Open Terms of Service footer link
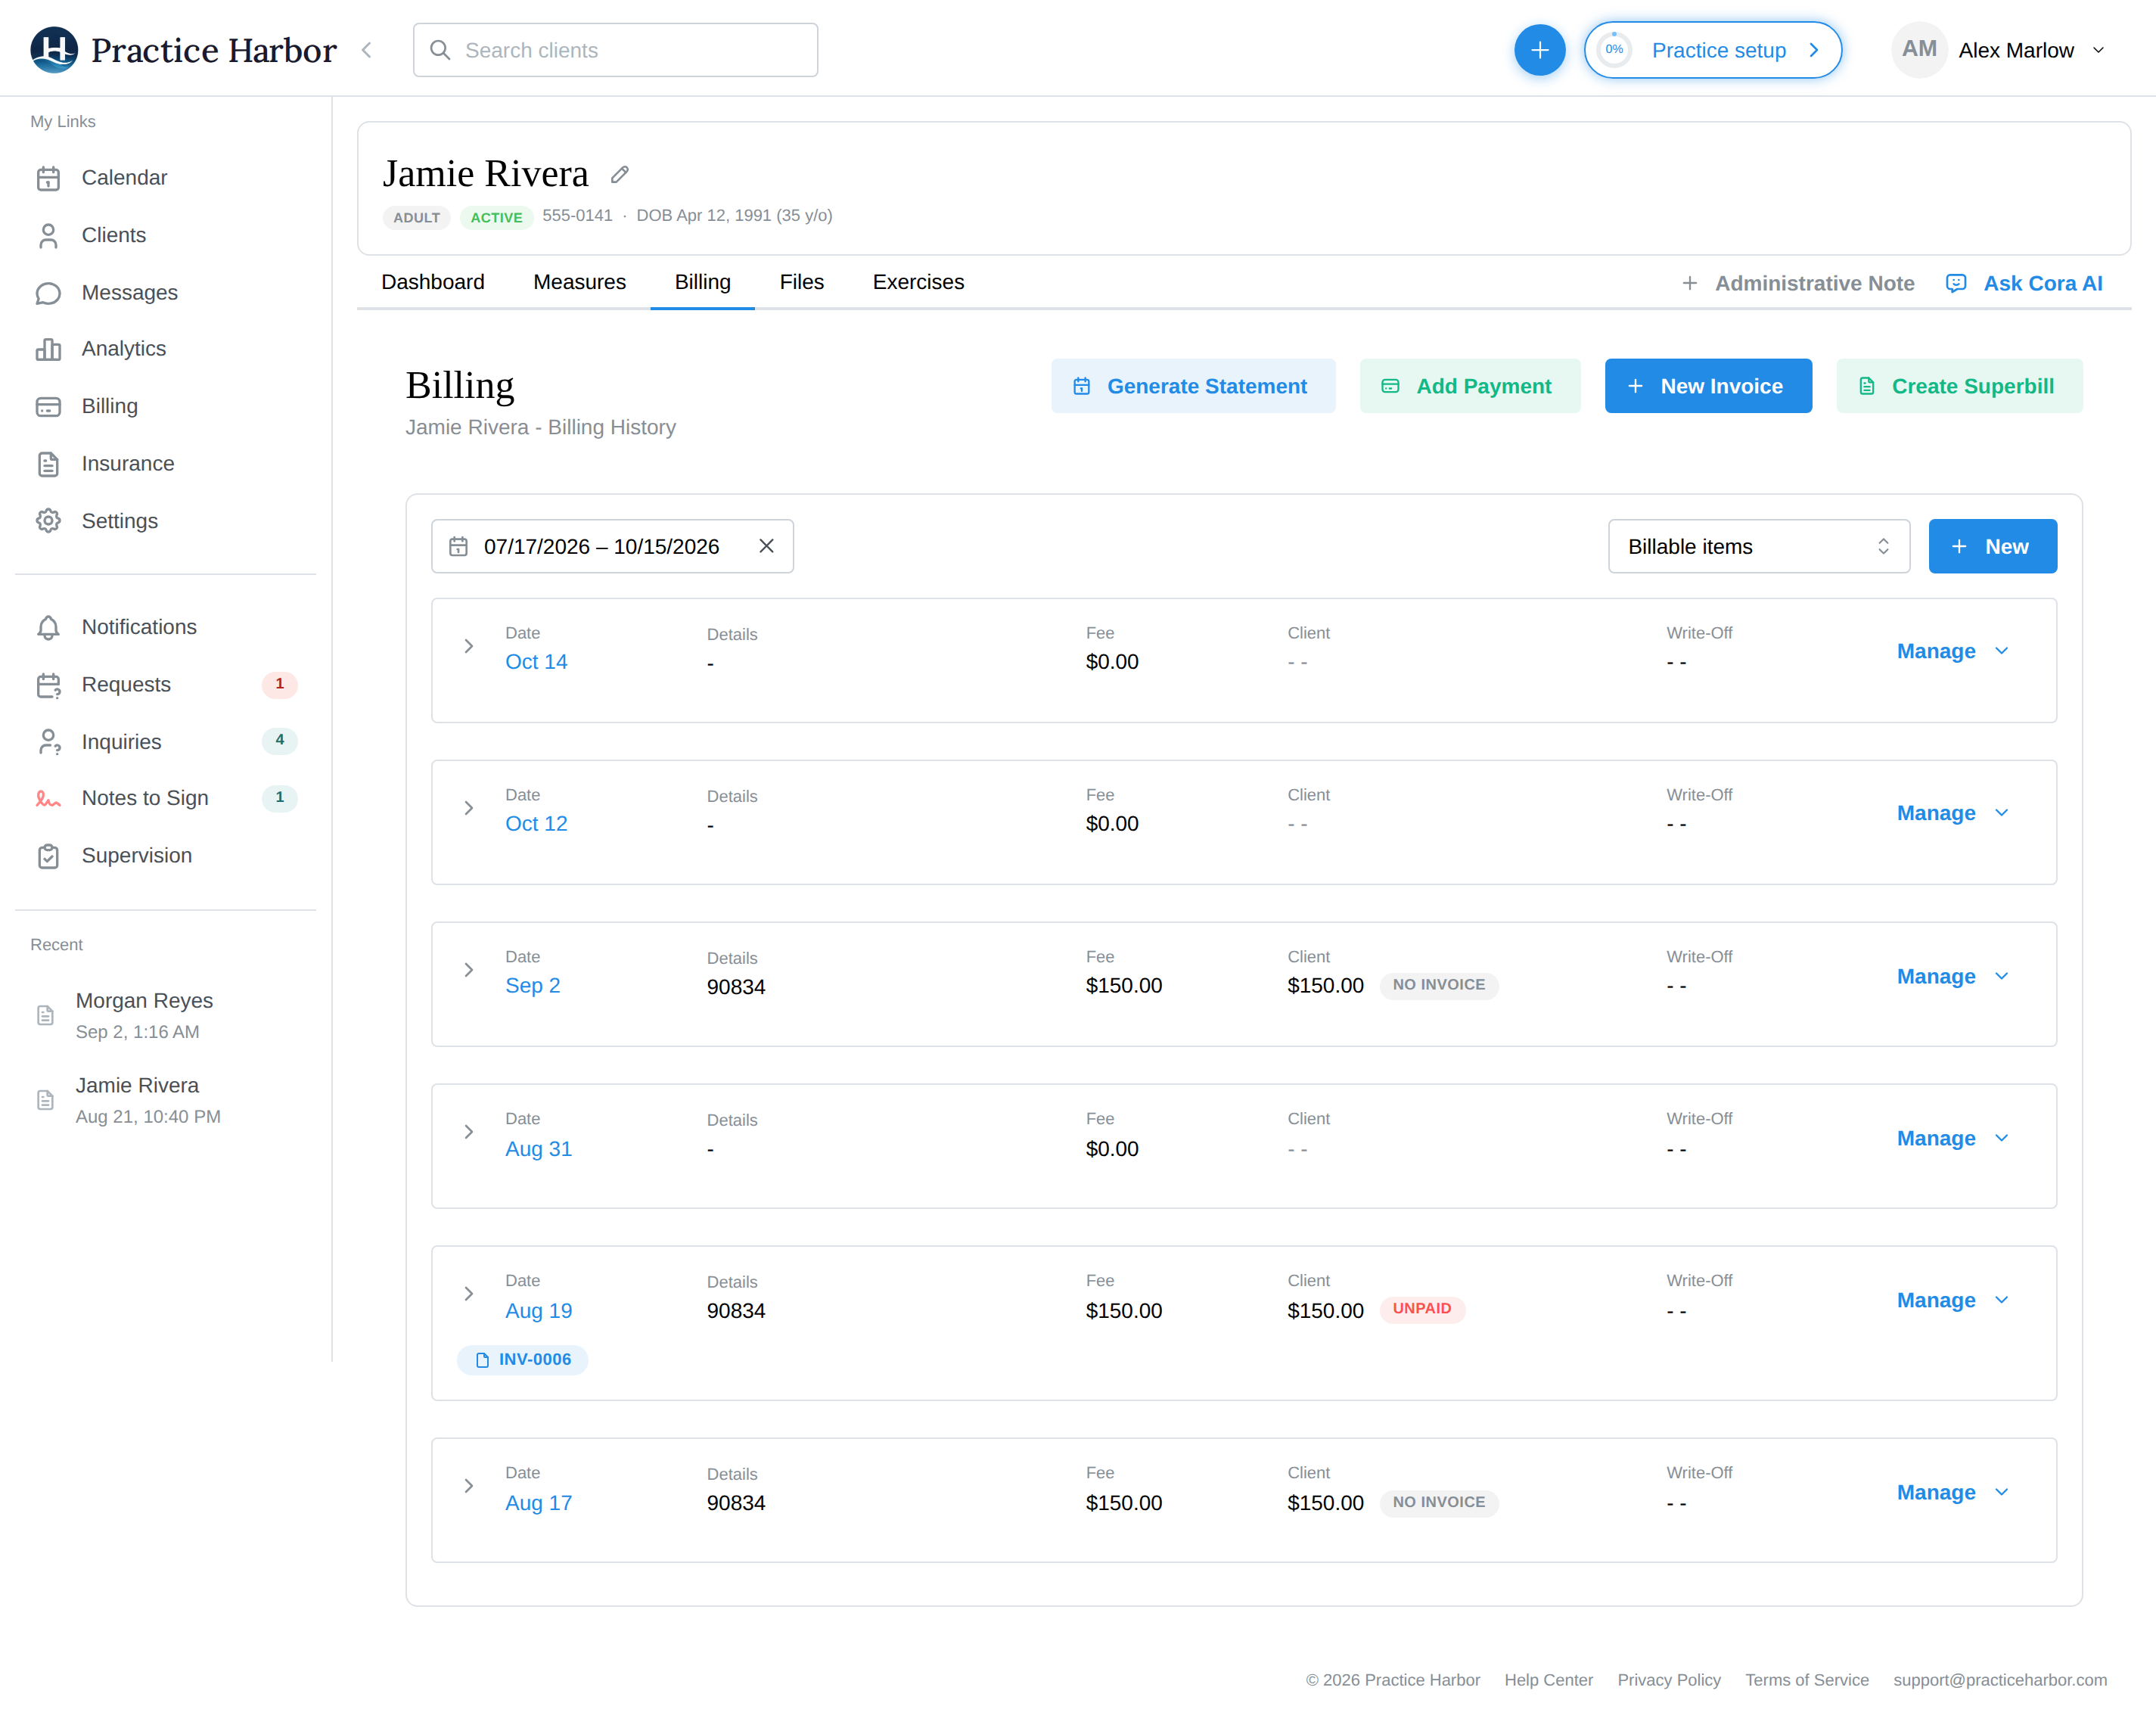 pos(1806,1680)
